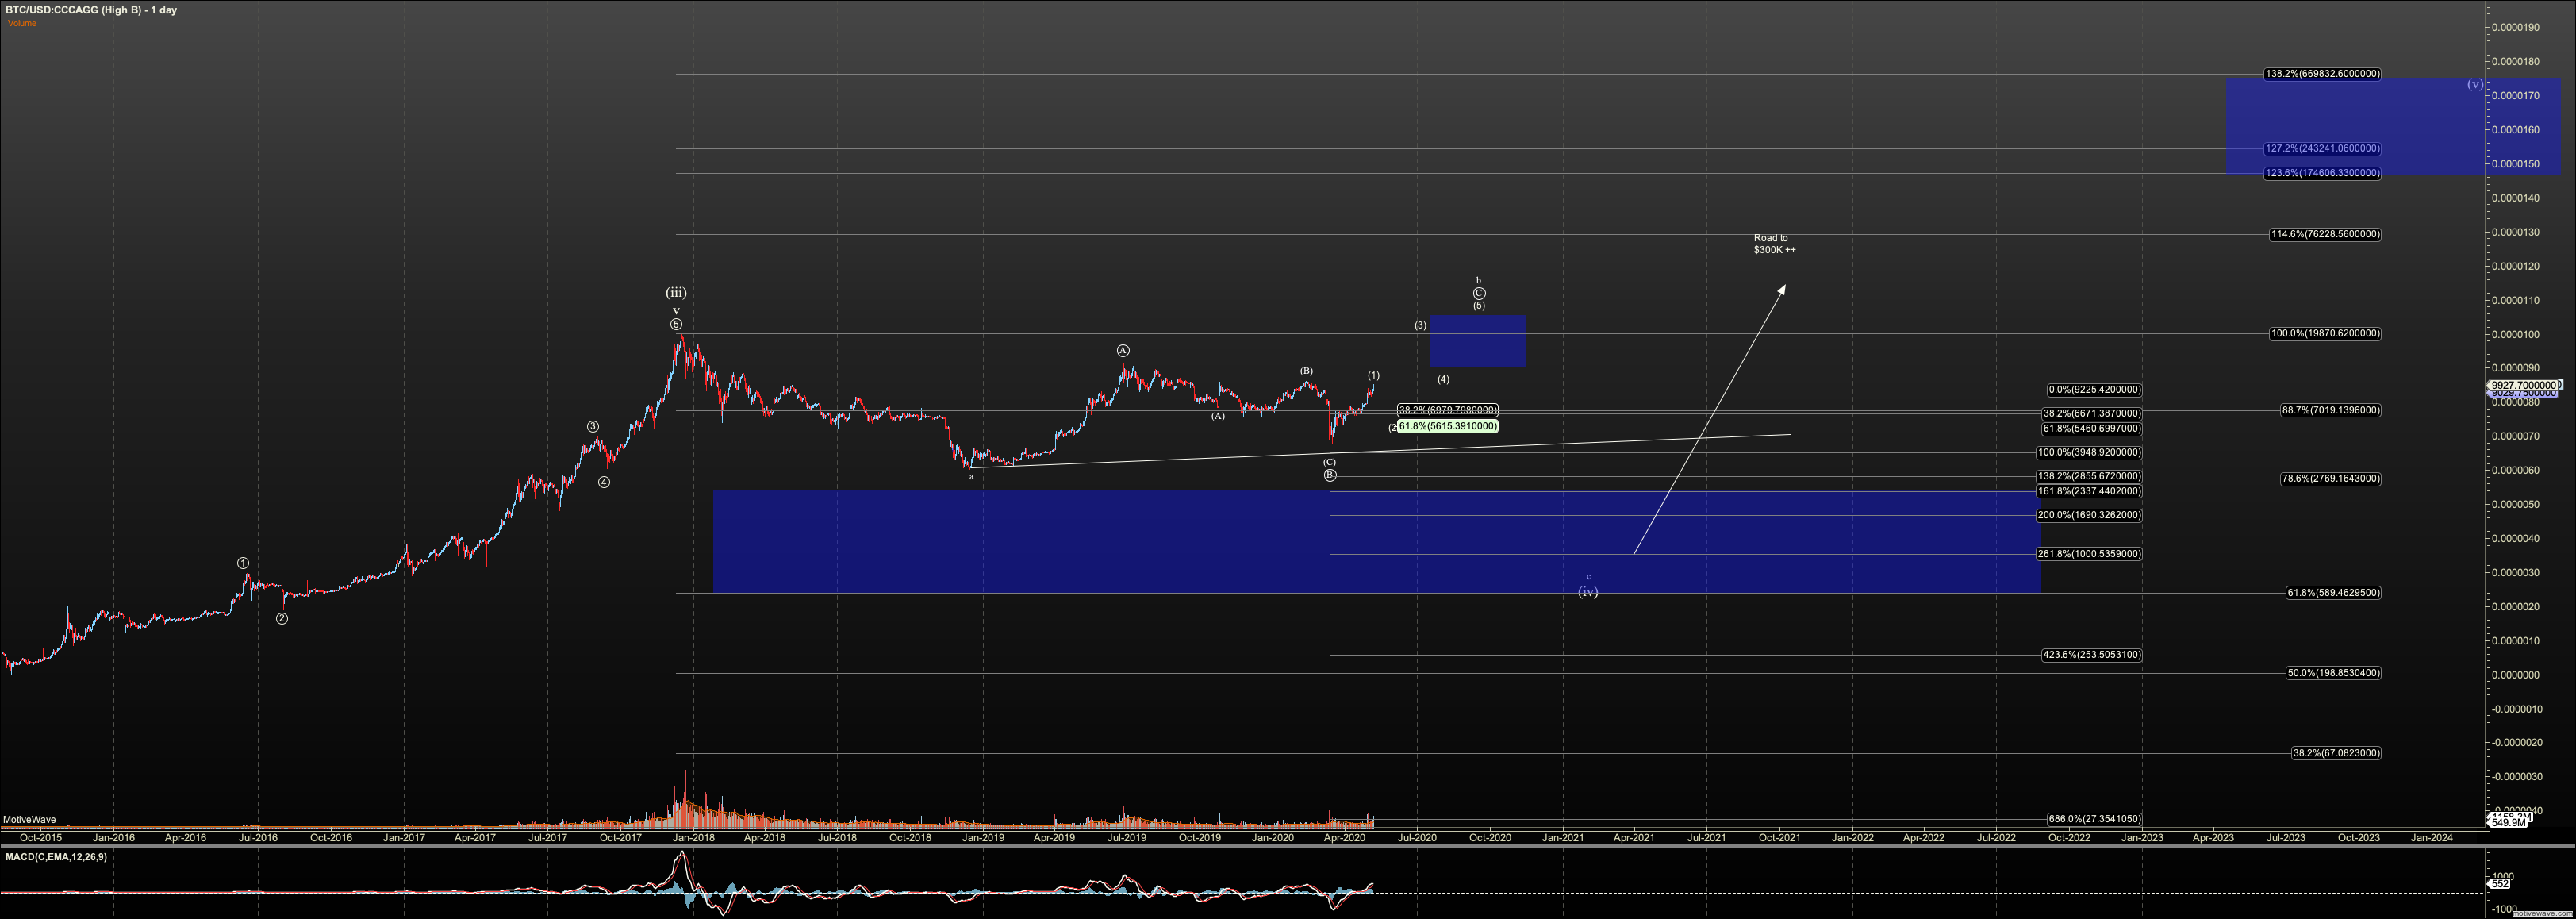Screen dimensions: 2576x919
Task: Select the highlighted 61.8%(5615.3910000) Fibonacci label
Action: pos(1447,426)
